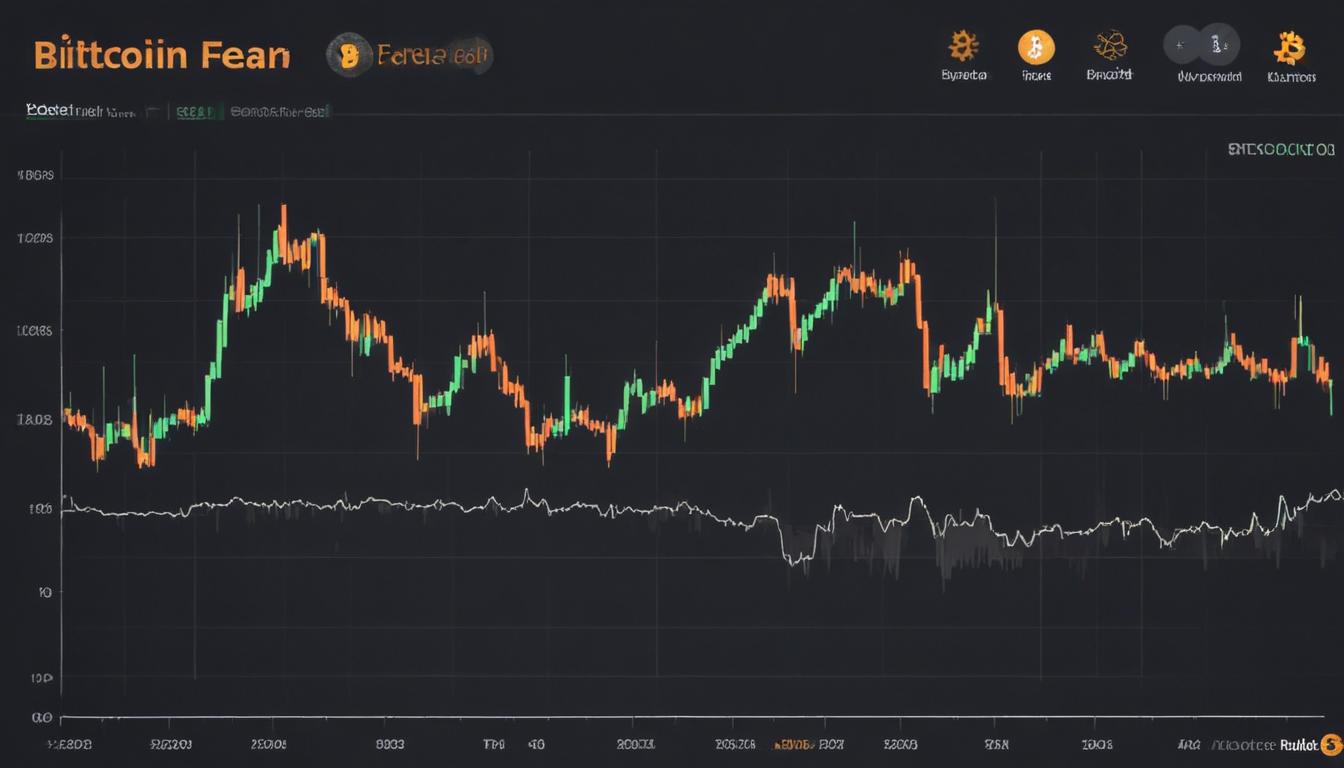Image resolution: width=1344 pixels, height=768 pixels.
Task: Open the gear settings icon labeled Bymata
Action: click(x=963, y=44)
